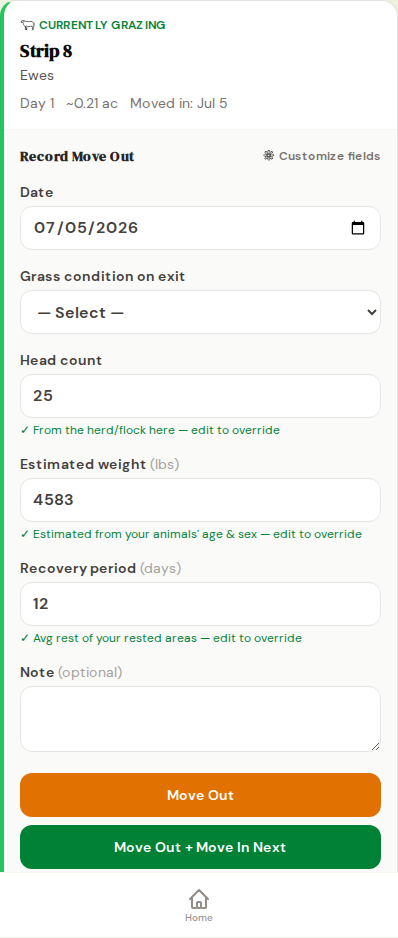
Task: Click the Move Out orange button
Action: click(200, 795)
